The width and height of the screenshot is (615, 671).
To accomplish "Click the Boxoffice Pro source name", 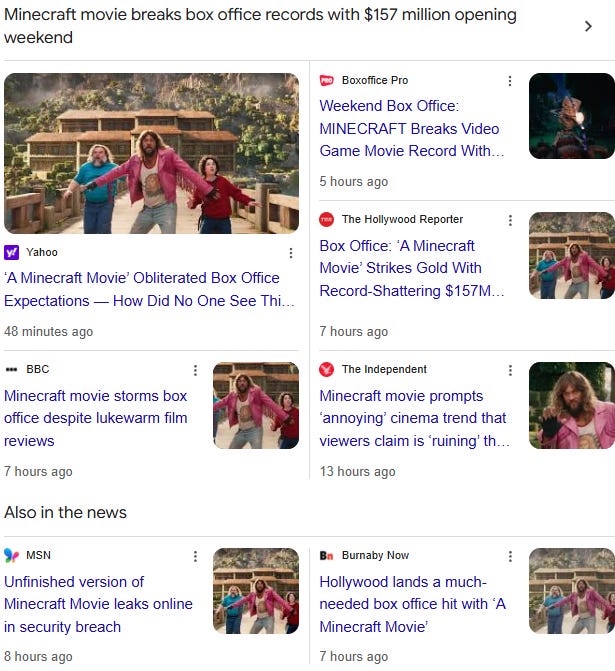I will tap(375, 80).
